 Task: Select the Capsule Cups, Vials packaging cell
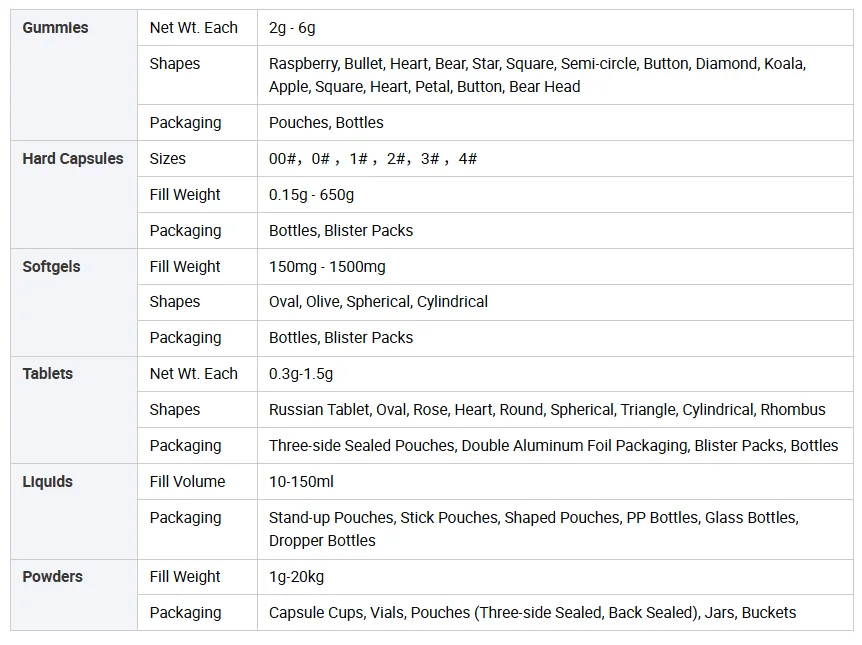tap(555, 613)
